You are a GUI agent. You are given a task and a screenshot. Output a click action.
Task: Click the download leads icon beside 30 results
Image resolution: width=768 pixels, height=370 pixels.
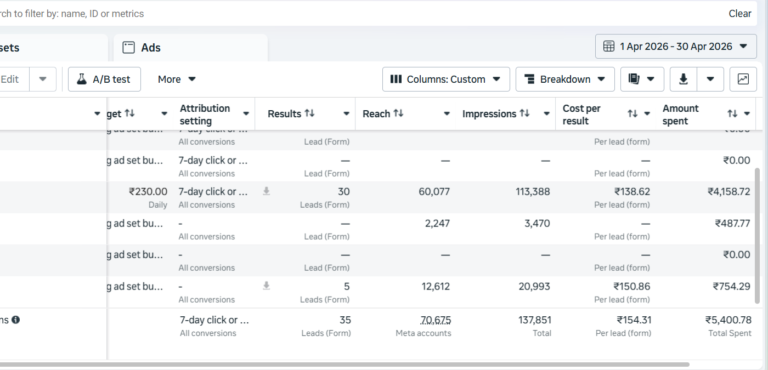tap(266, 191)
